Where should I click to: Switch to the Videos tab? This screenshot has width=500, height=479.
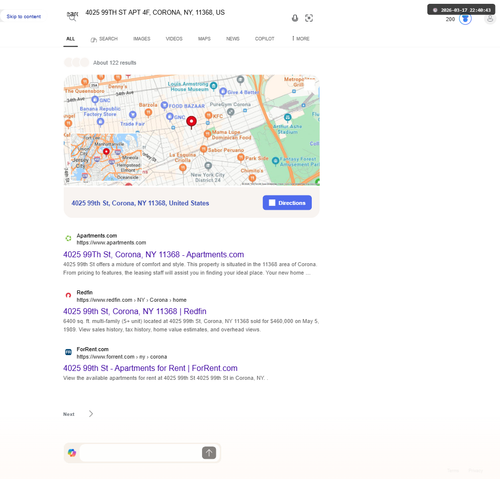coord(174,39)
